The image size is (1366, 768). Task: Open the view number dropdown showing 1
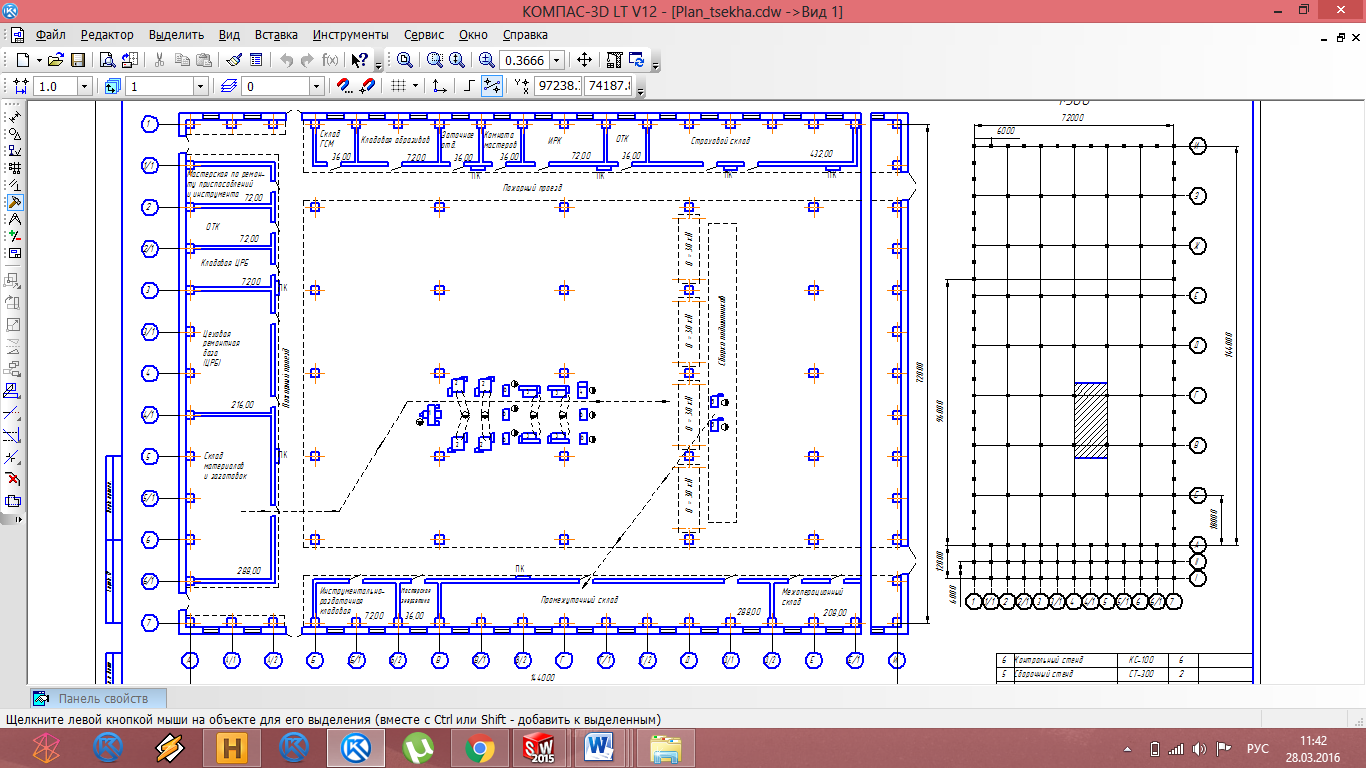click(200, 86)
